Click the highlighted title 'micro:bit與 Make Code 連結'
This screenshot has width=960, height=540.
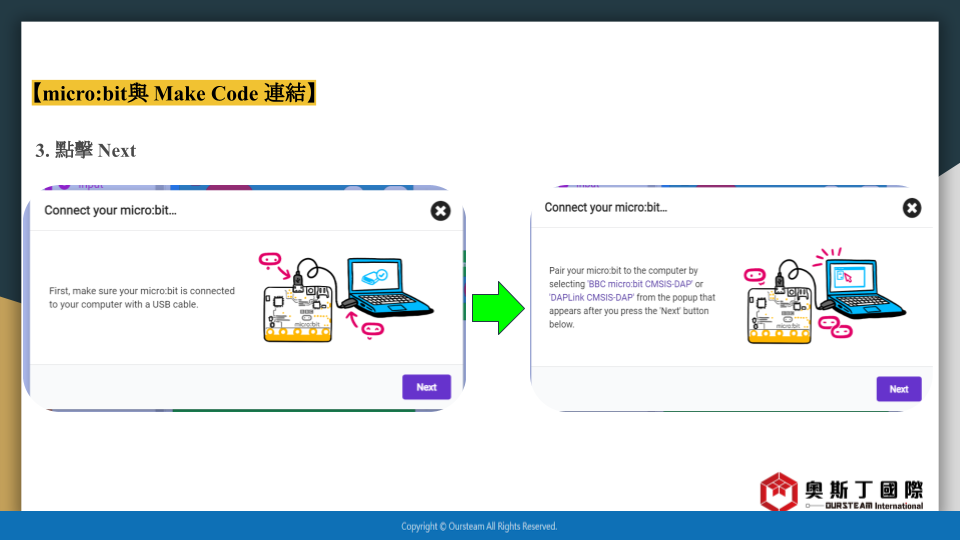coord(174,93)
